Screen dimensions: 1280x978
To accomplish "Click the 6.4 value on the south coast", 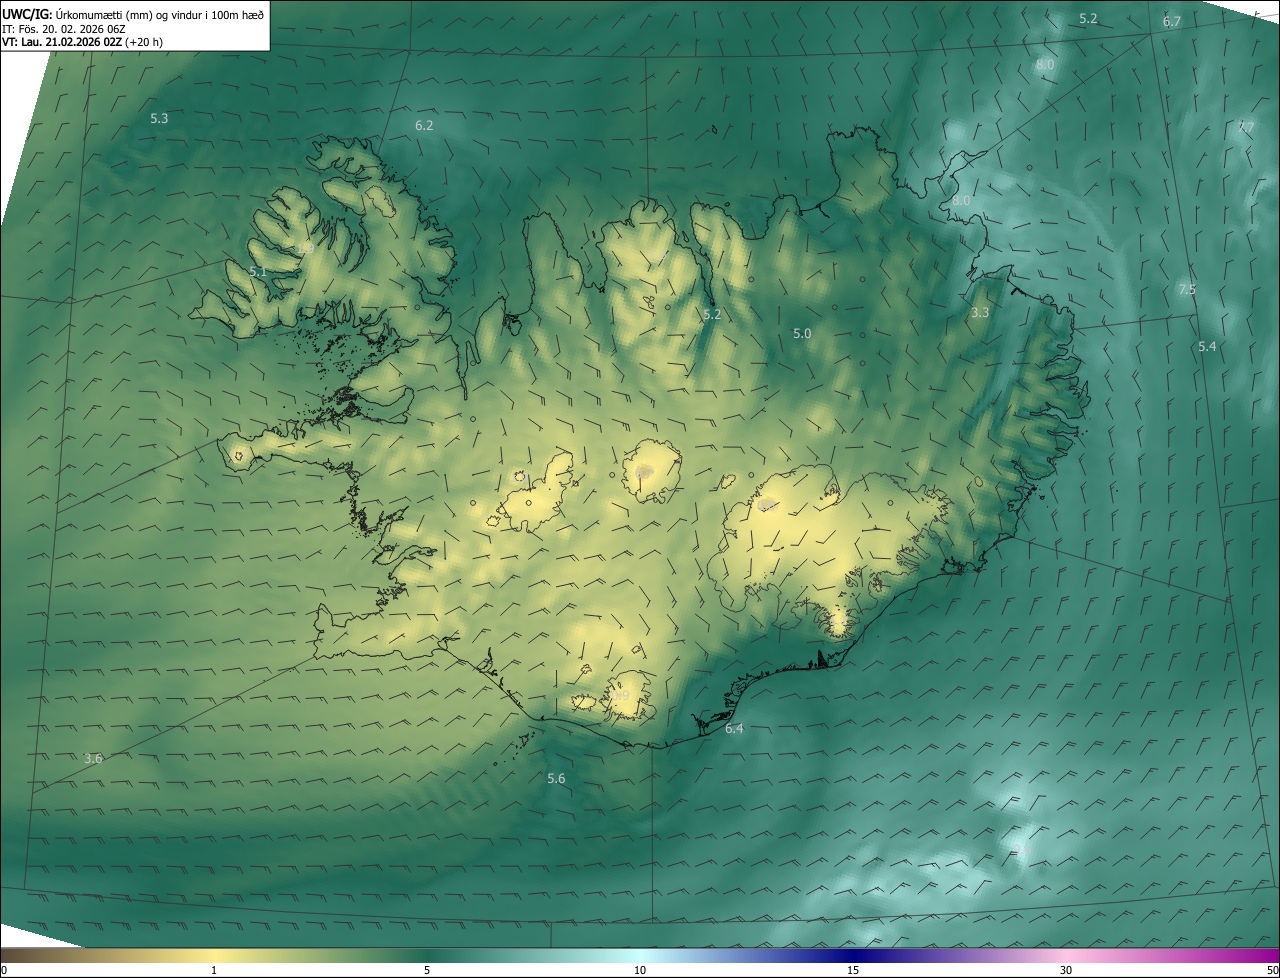I will pos(734,728).
